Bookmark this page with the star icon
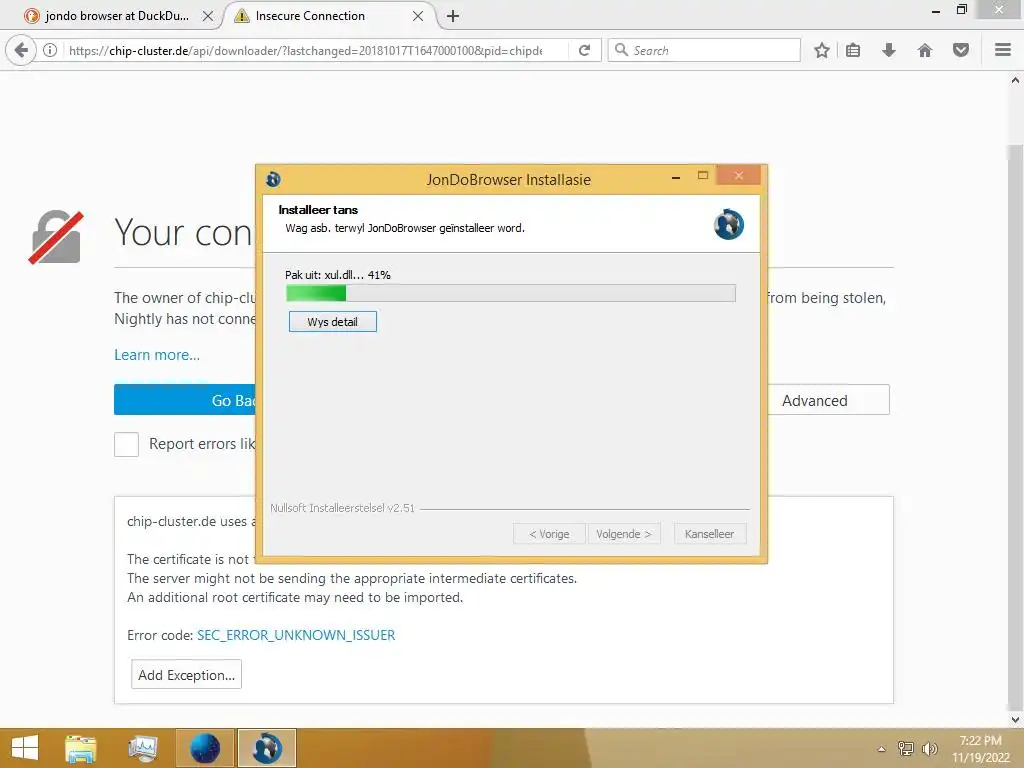Screen dimensions: 1024x768 (822, 50)
